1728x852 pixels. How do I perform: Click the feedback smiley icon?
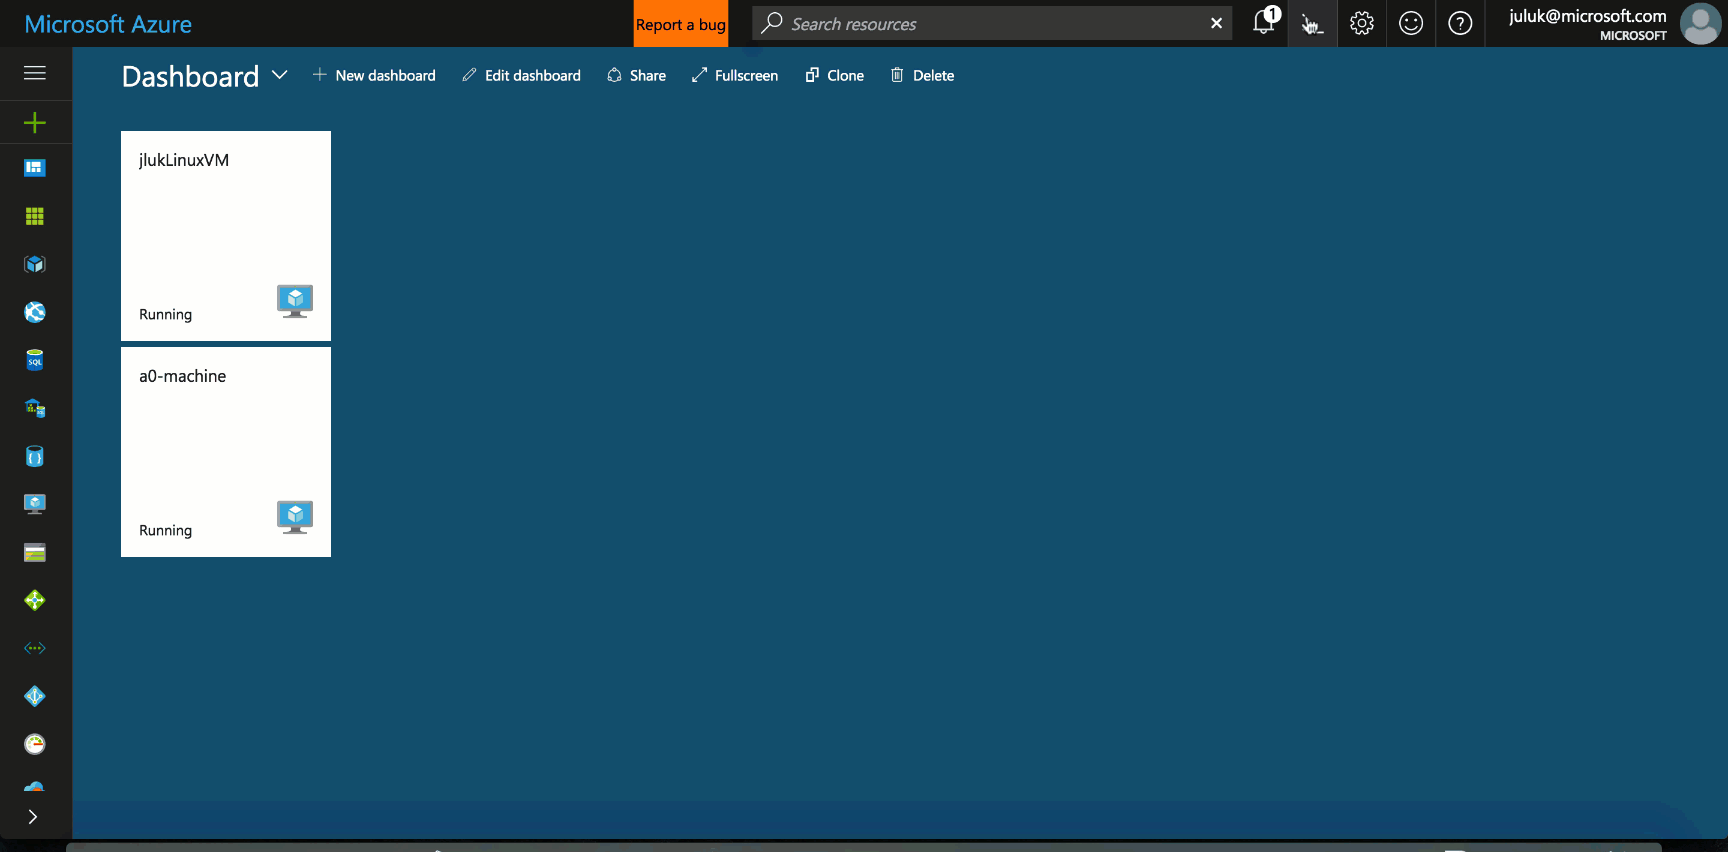1410,23
